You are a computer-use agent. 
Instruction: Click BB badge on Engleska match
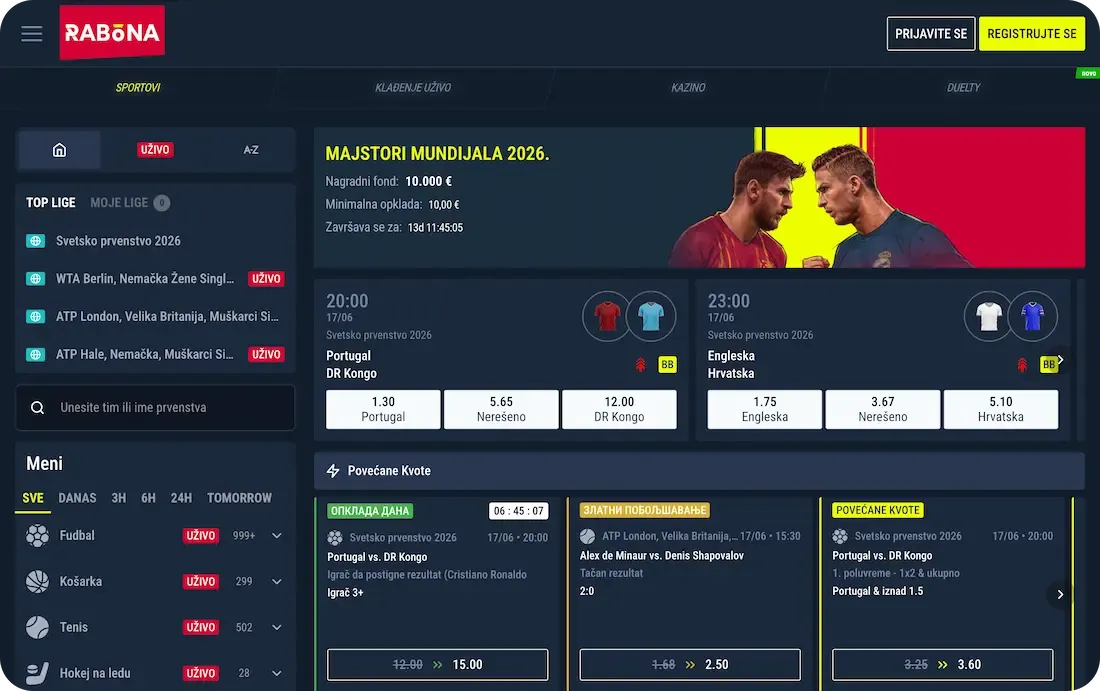click(1048, 365)
